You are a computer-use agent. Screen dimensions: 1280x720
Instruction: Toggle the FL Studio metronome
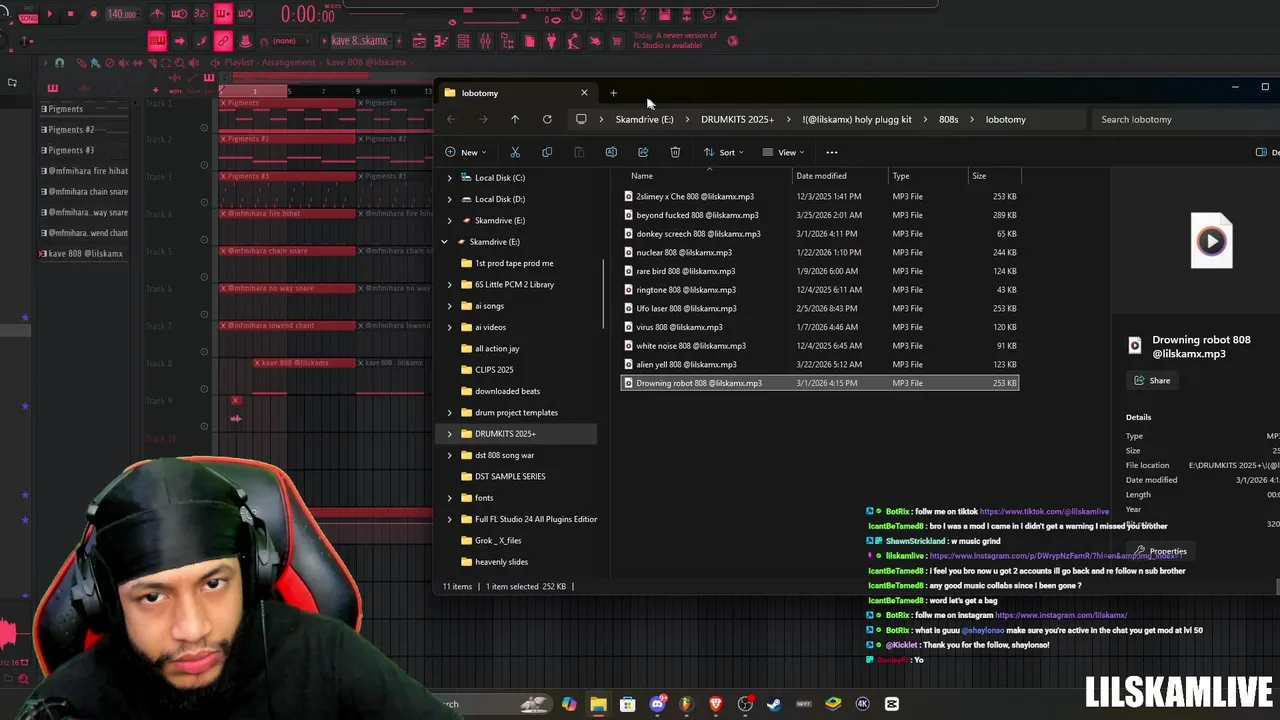point(157,14)
